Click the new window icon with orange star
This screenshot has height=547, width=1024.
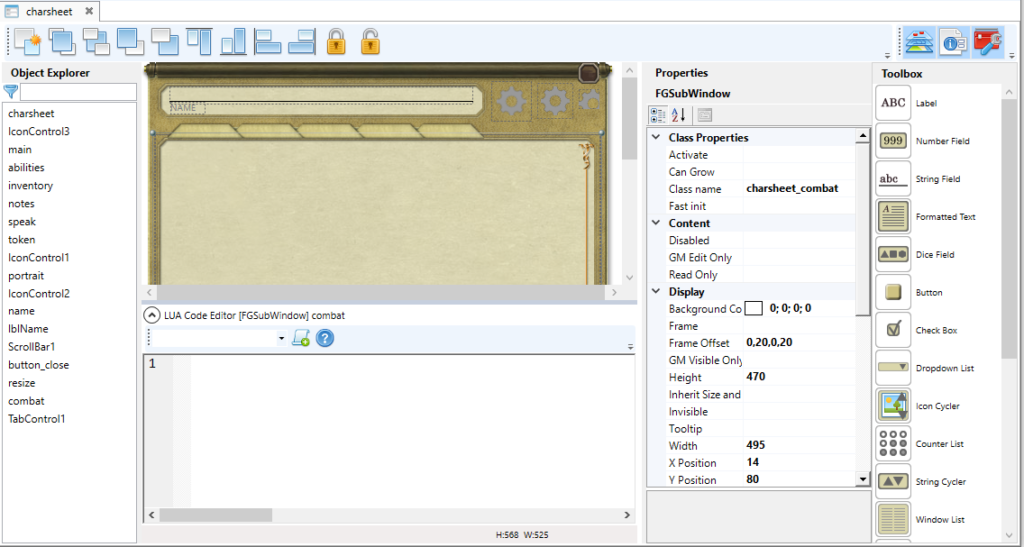(x=27, y=42)
